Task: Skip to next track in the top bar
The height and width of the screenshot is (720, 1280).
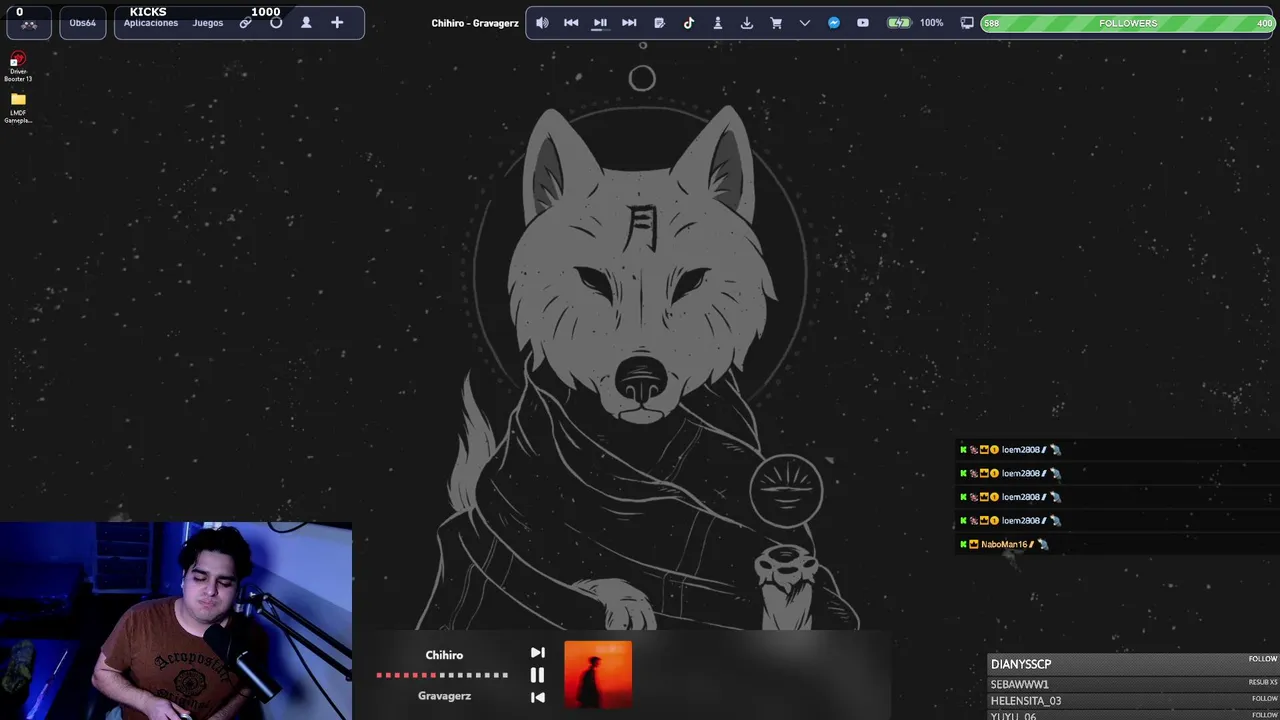Action: (629, 23)
